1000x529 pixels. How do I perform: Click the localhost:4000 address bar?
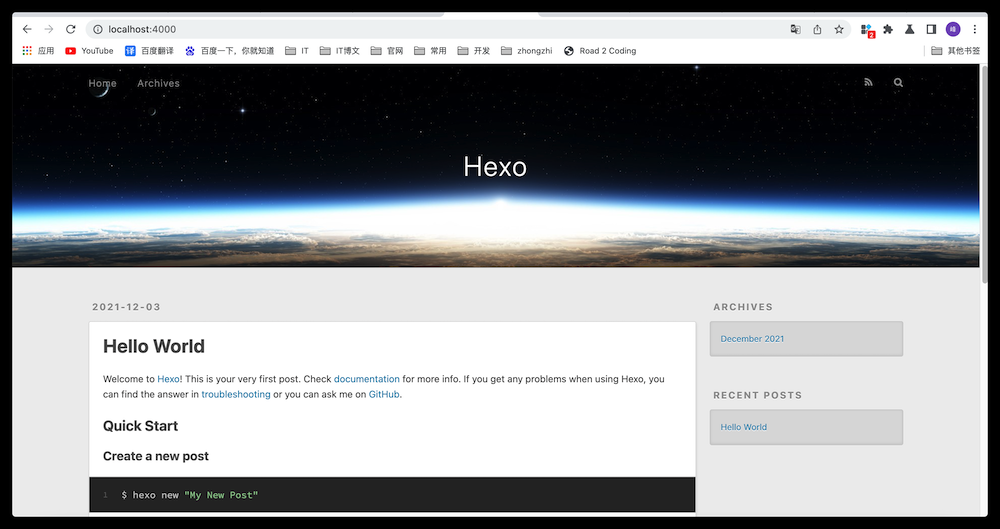400,29
